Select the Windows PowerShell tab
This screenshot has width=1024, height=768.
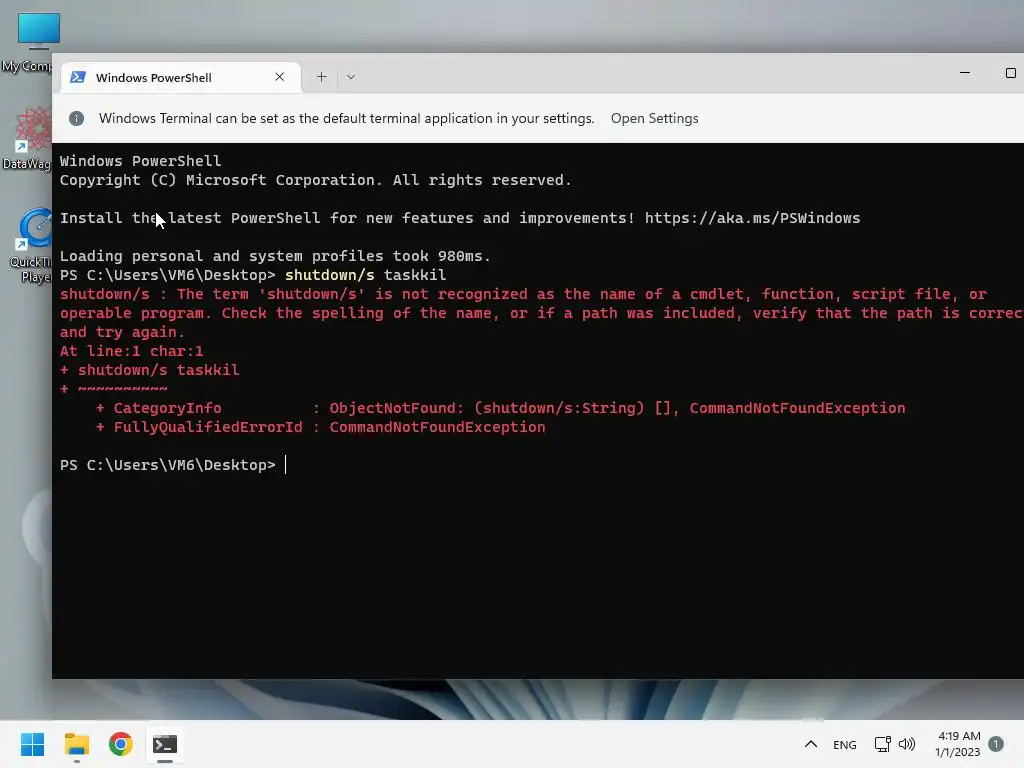(x=180, y=78)
